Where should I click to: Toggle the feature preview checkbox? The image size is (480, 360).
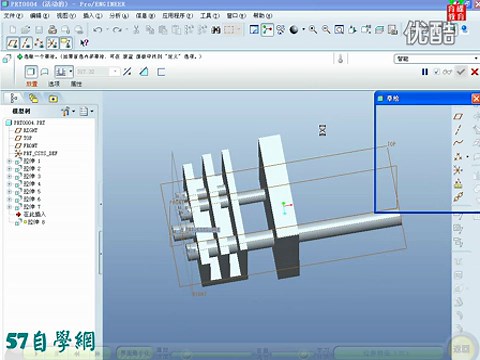point(436,72)
